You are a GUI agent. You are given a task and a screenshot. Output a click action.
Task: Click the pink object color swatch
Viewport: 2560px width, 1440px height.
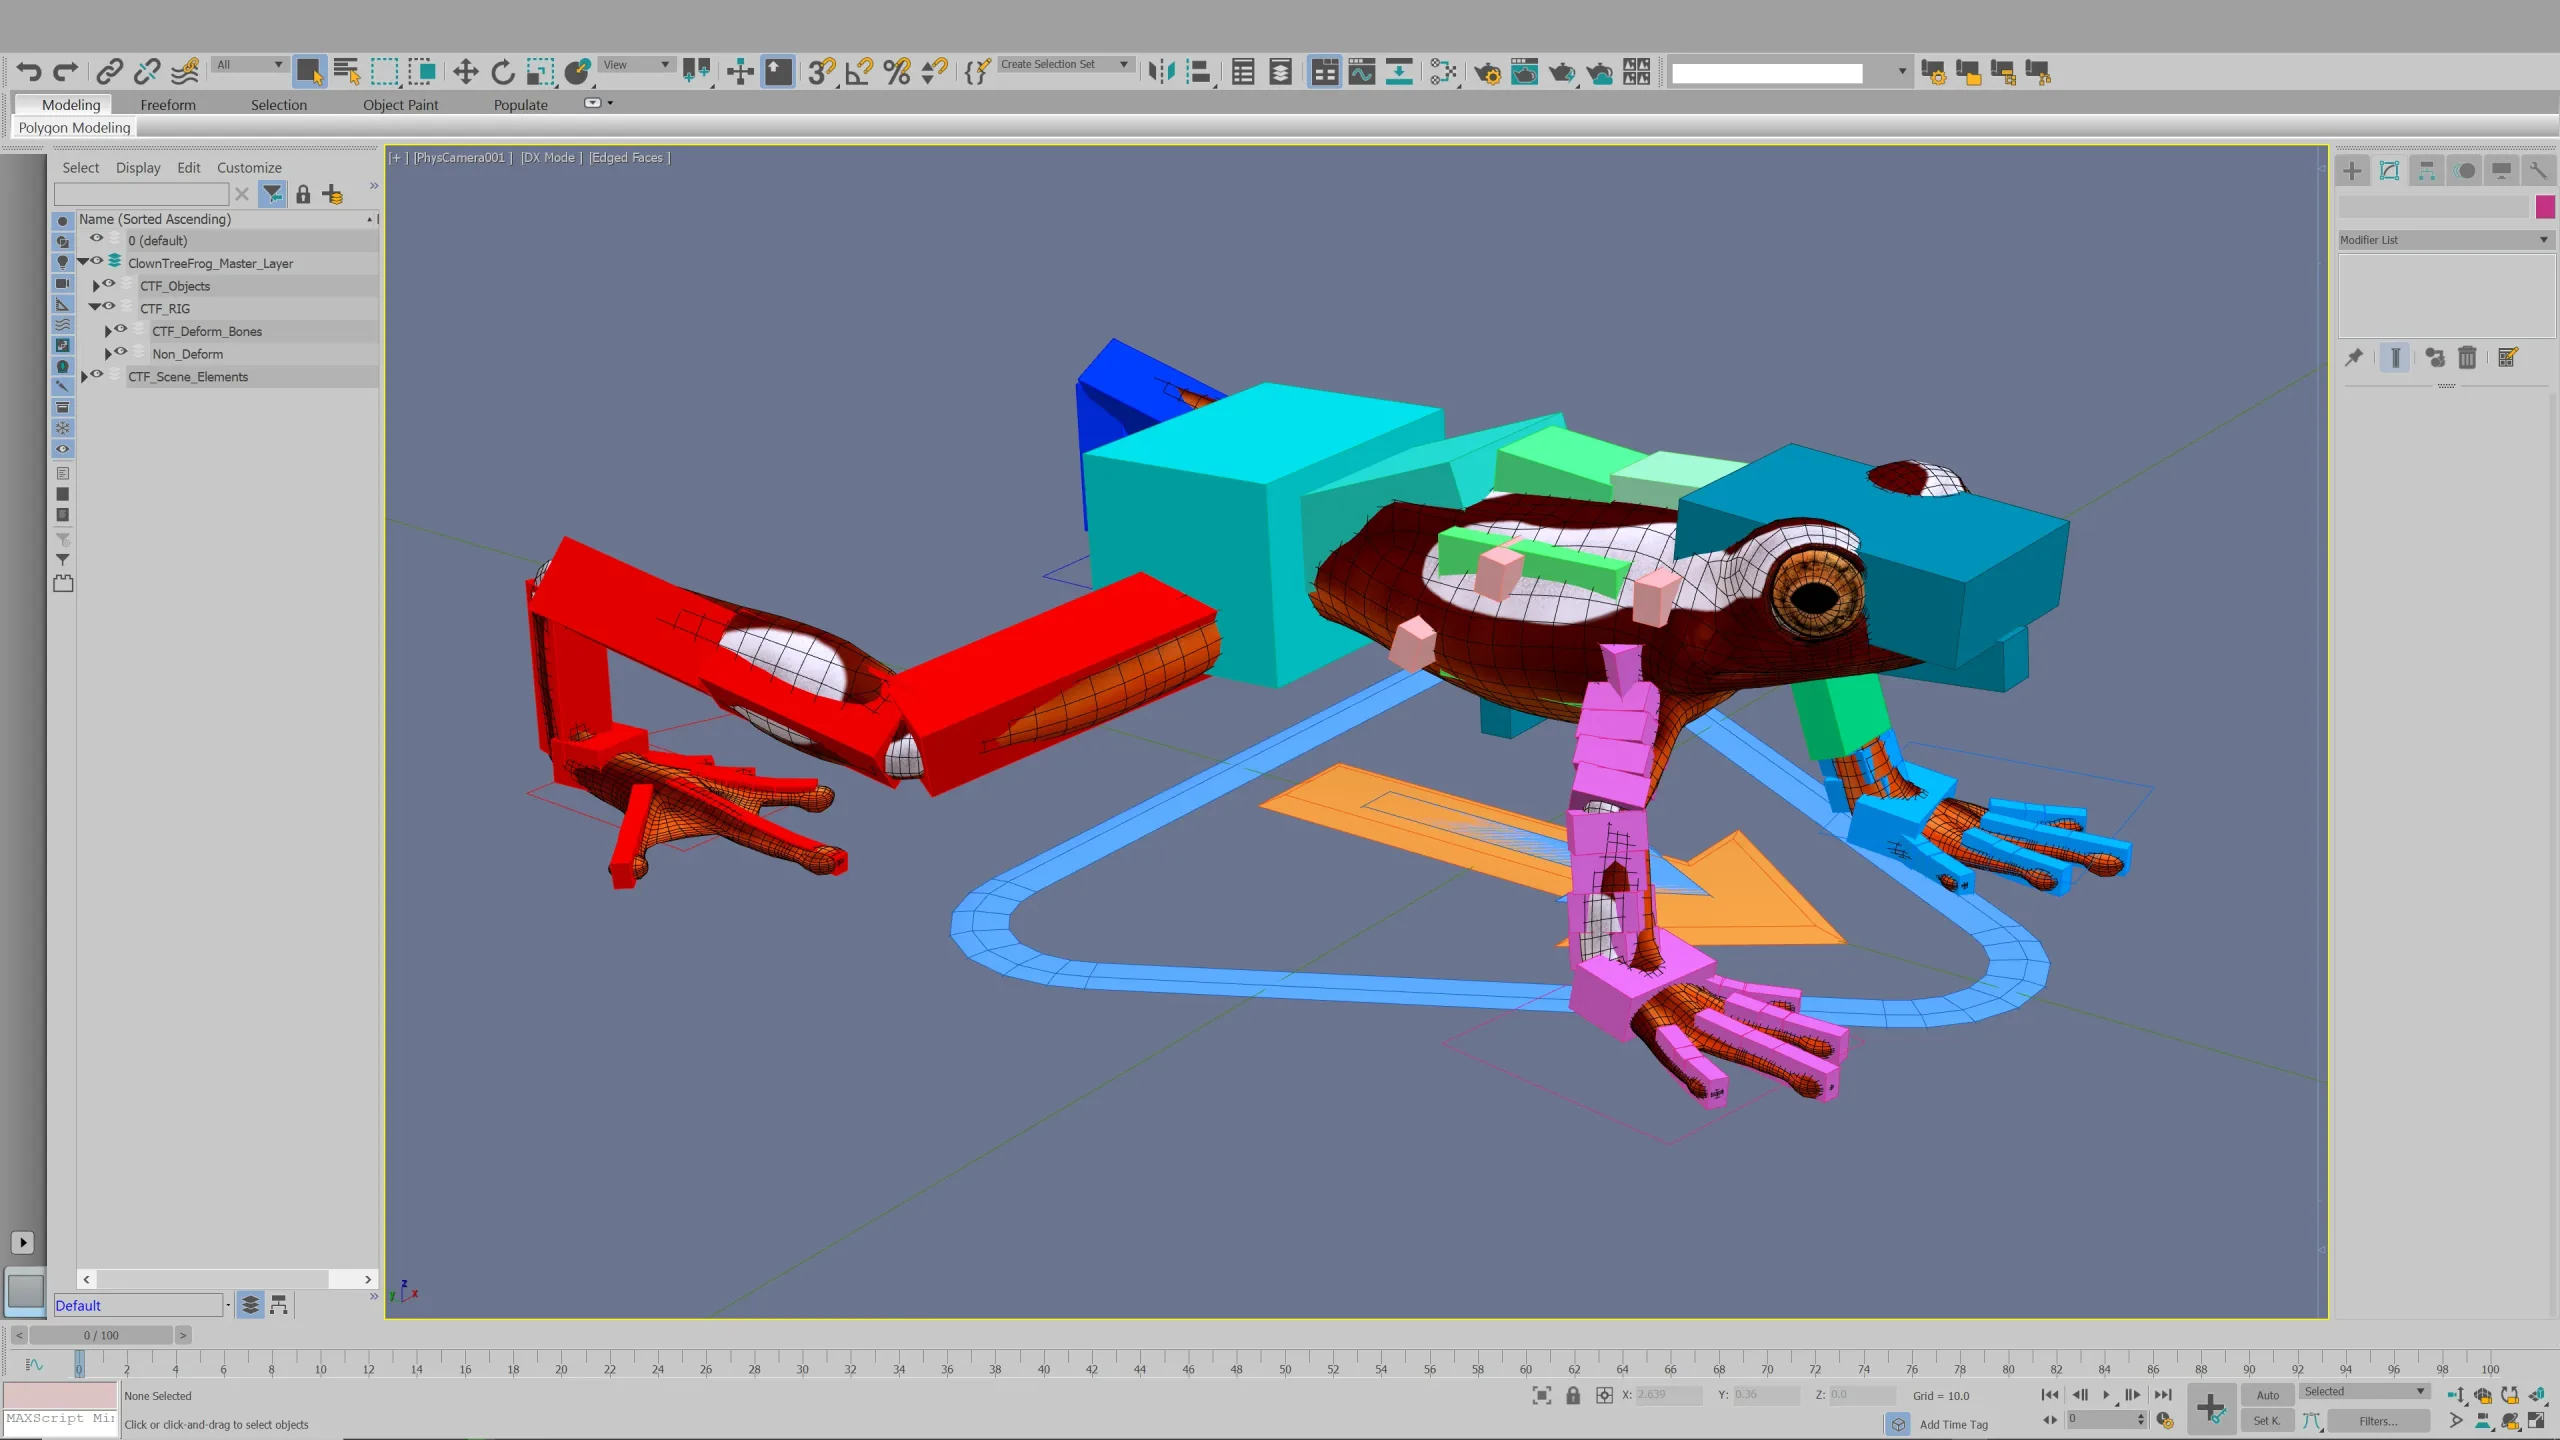pos(2545,207)
